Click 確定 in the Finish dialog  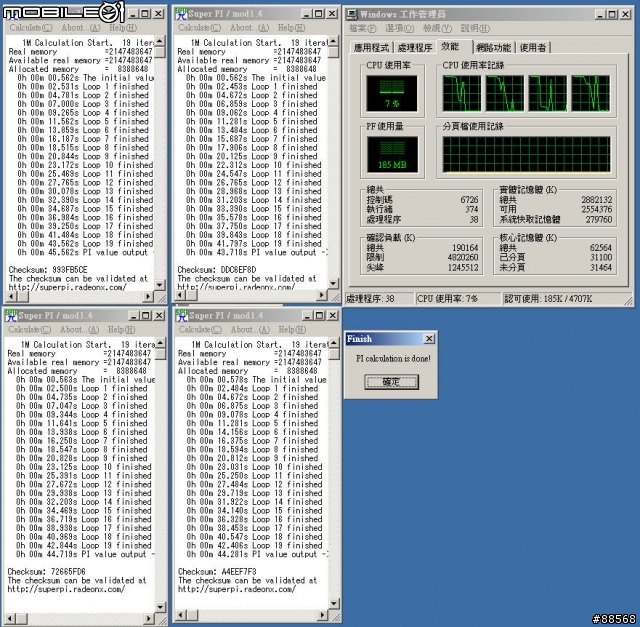pyautogui.click(x=391, y=382)
